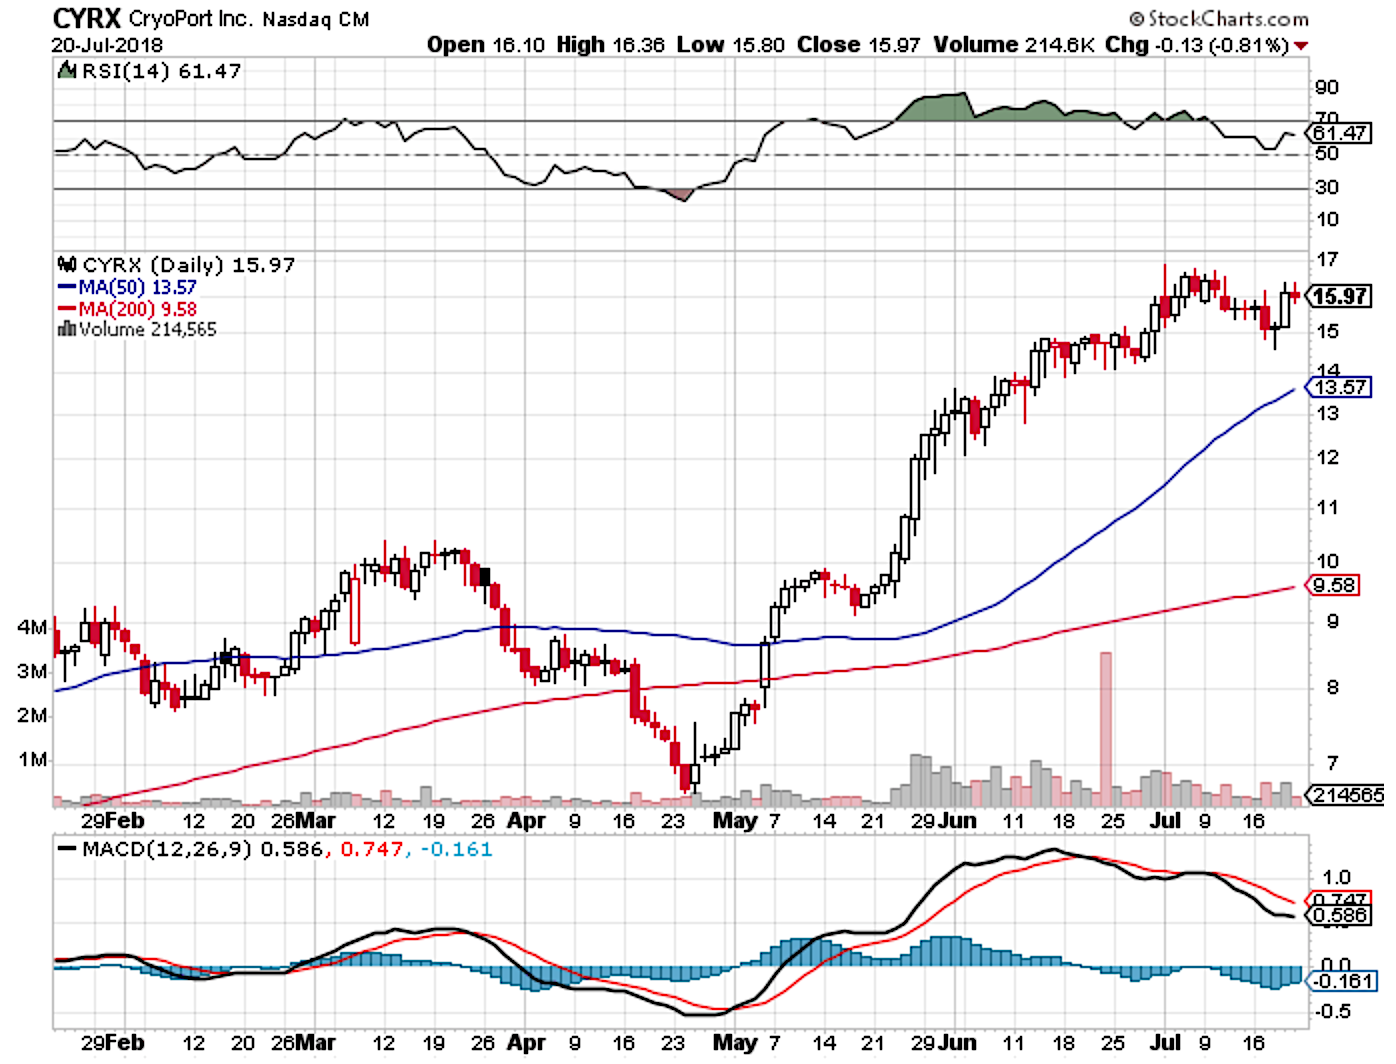Click the Apr label on price date axis

tap(526, 821)
